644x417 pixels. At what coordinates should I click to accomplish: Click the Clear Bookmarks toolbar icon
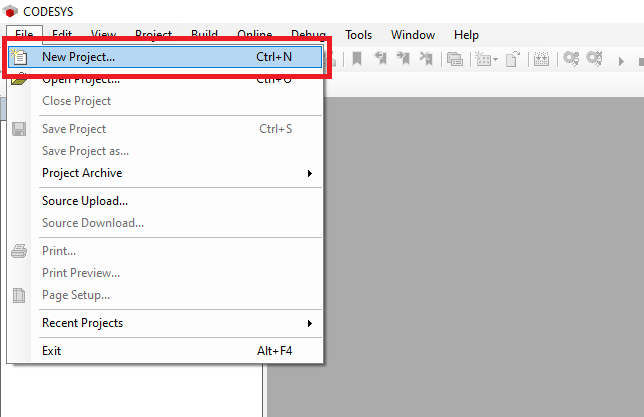pyautogui.click(x=426, y=59)
